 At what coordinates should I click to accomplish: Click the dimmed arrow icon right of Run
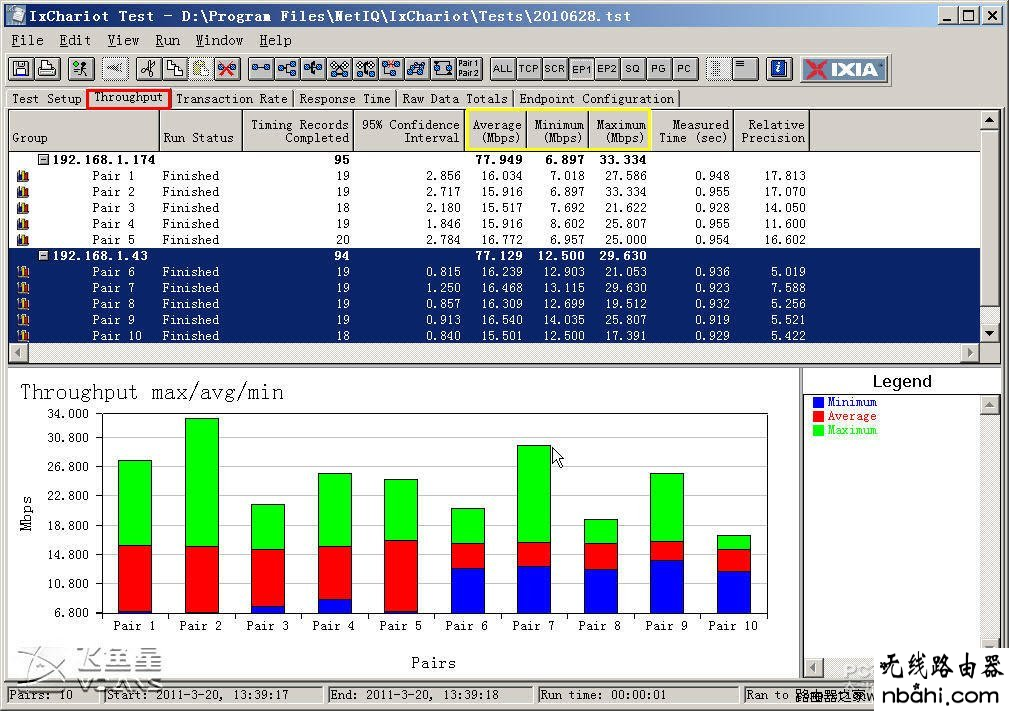pyautogui.click(x=115, y=68)
